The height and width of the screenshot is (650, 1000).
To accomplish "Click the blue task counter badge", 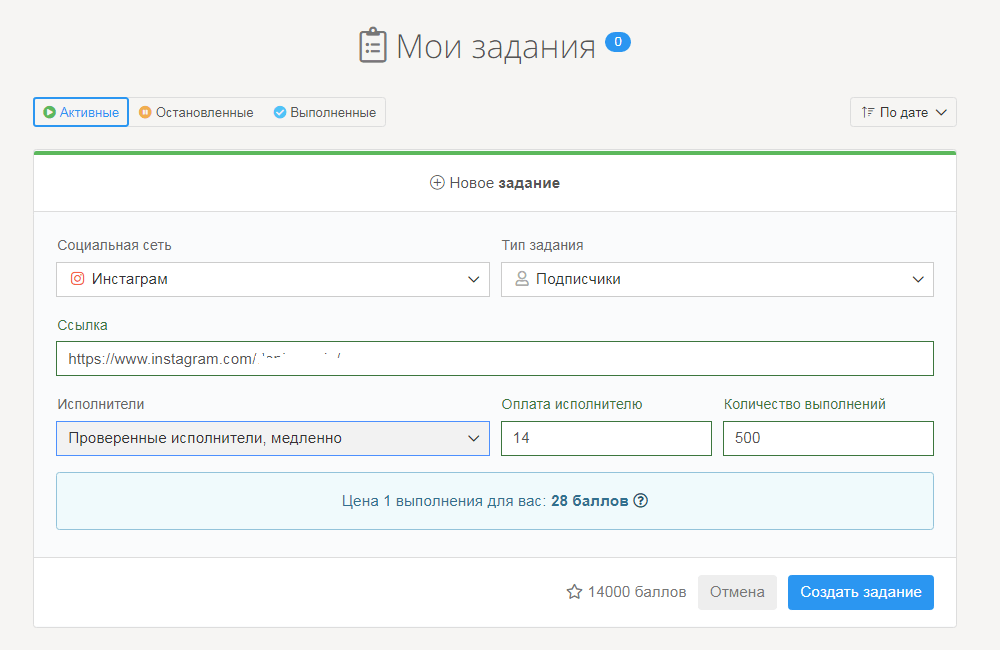I will click(618, 42).
